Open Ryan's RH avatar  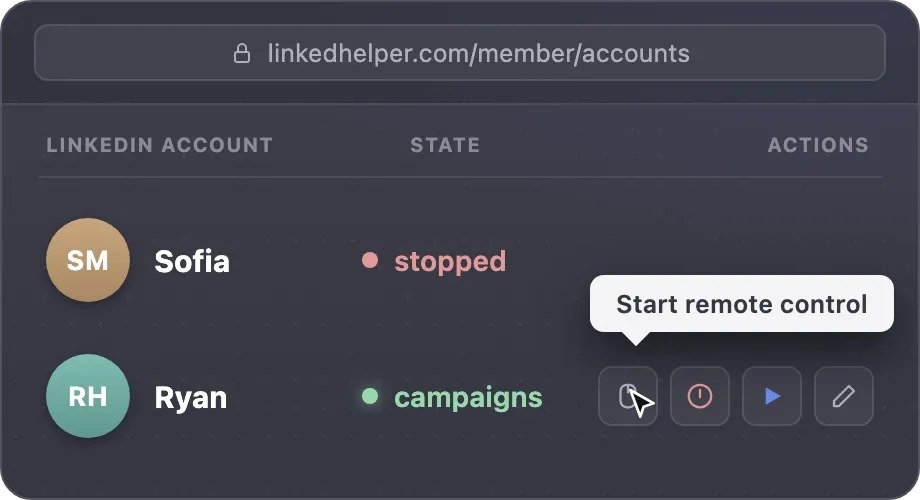click(x=88, y=396)
